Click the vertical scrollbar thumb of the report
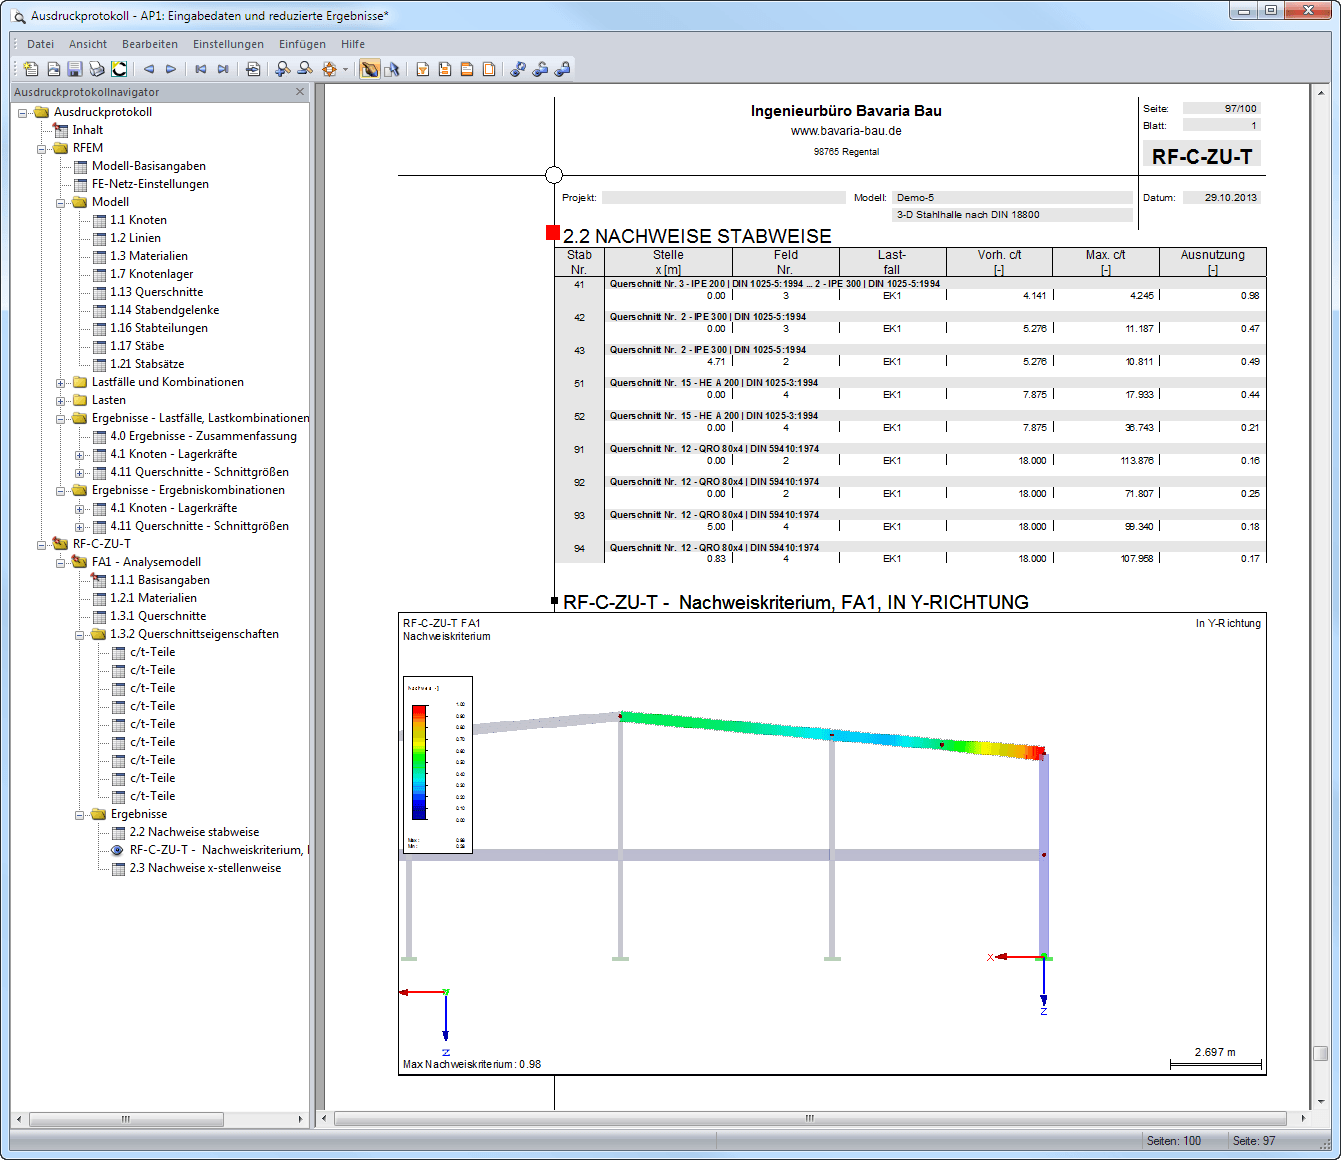Screen dimensions: 1341x1160 (1321, 1054)
